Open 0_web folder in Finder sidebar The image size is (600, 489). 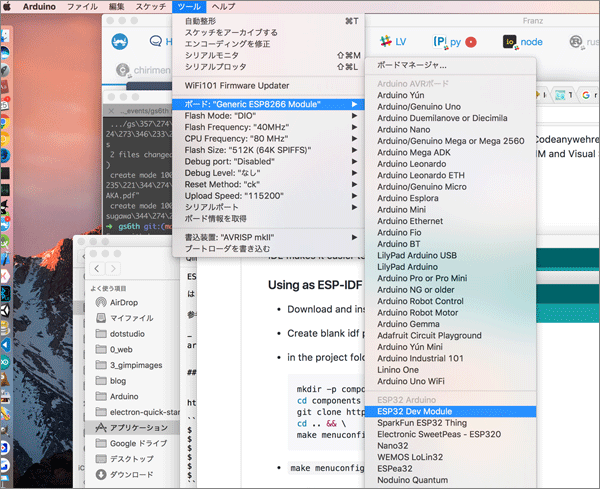pos(132,350)
